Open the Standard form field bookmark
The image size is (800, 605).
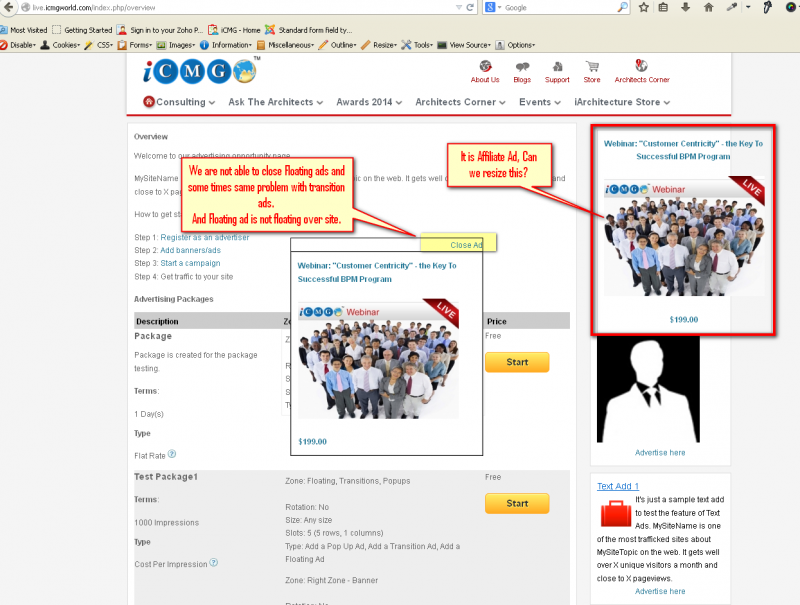308,30
